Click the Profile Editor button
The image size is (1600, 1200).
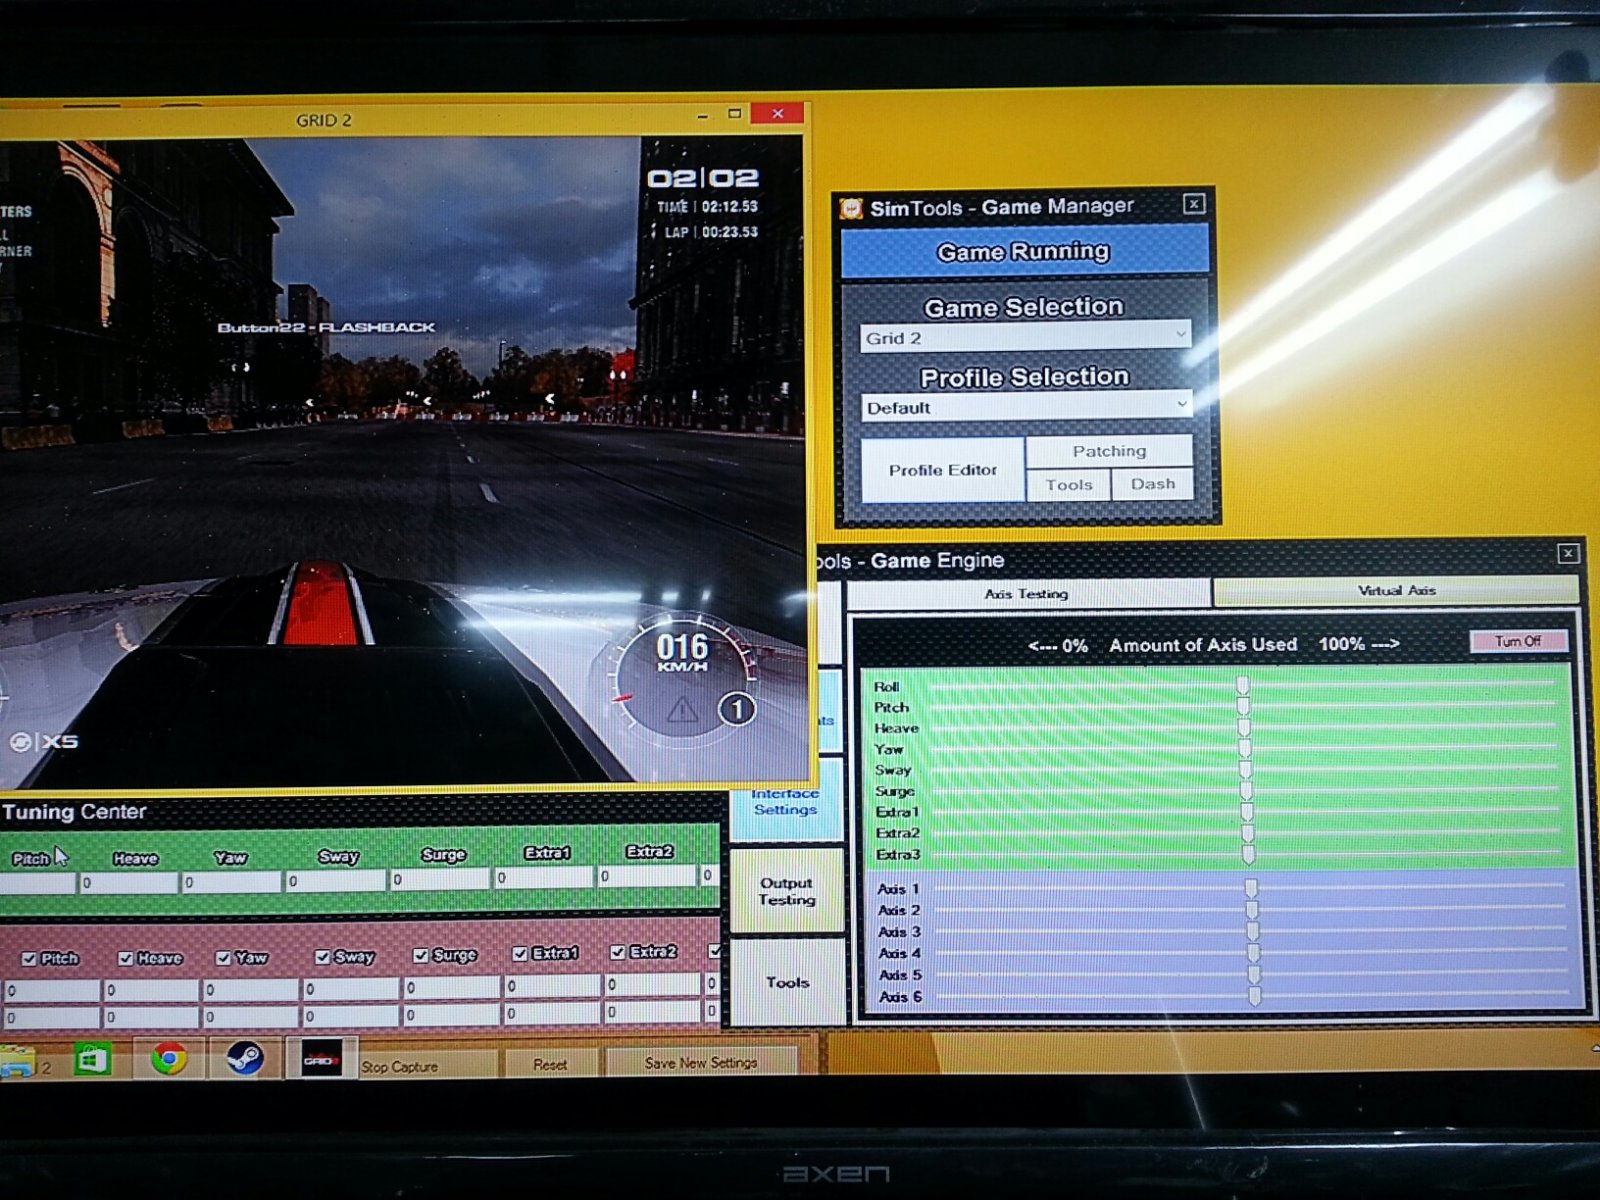943,470
